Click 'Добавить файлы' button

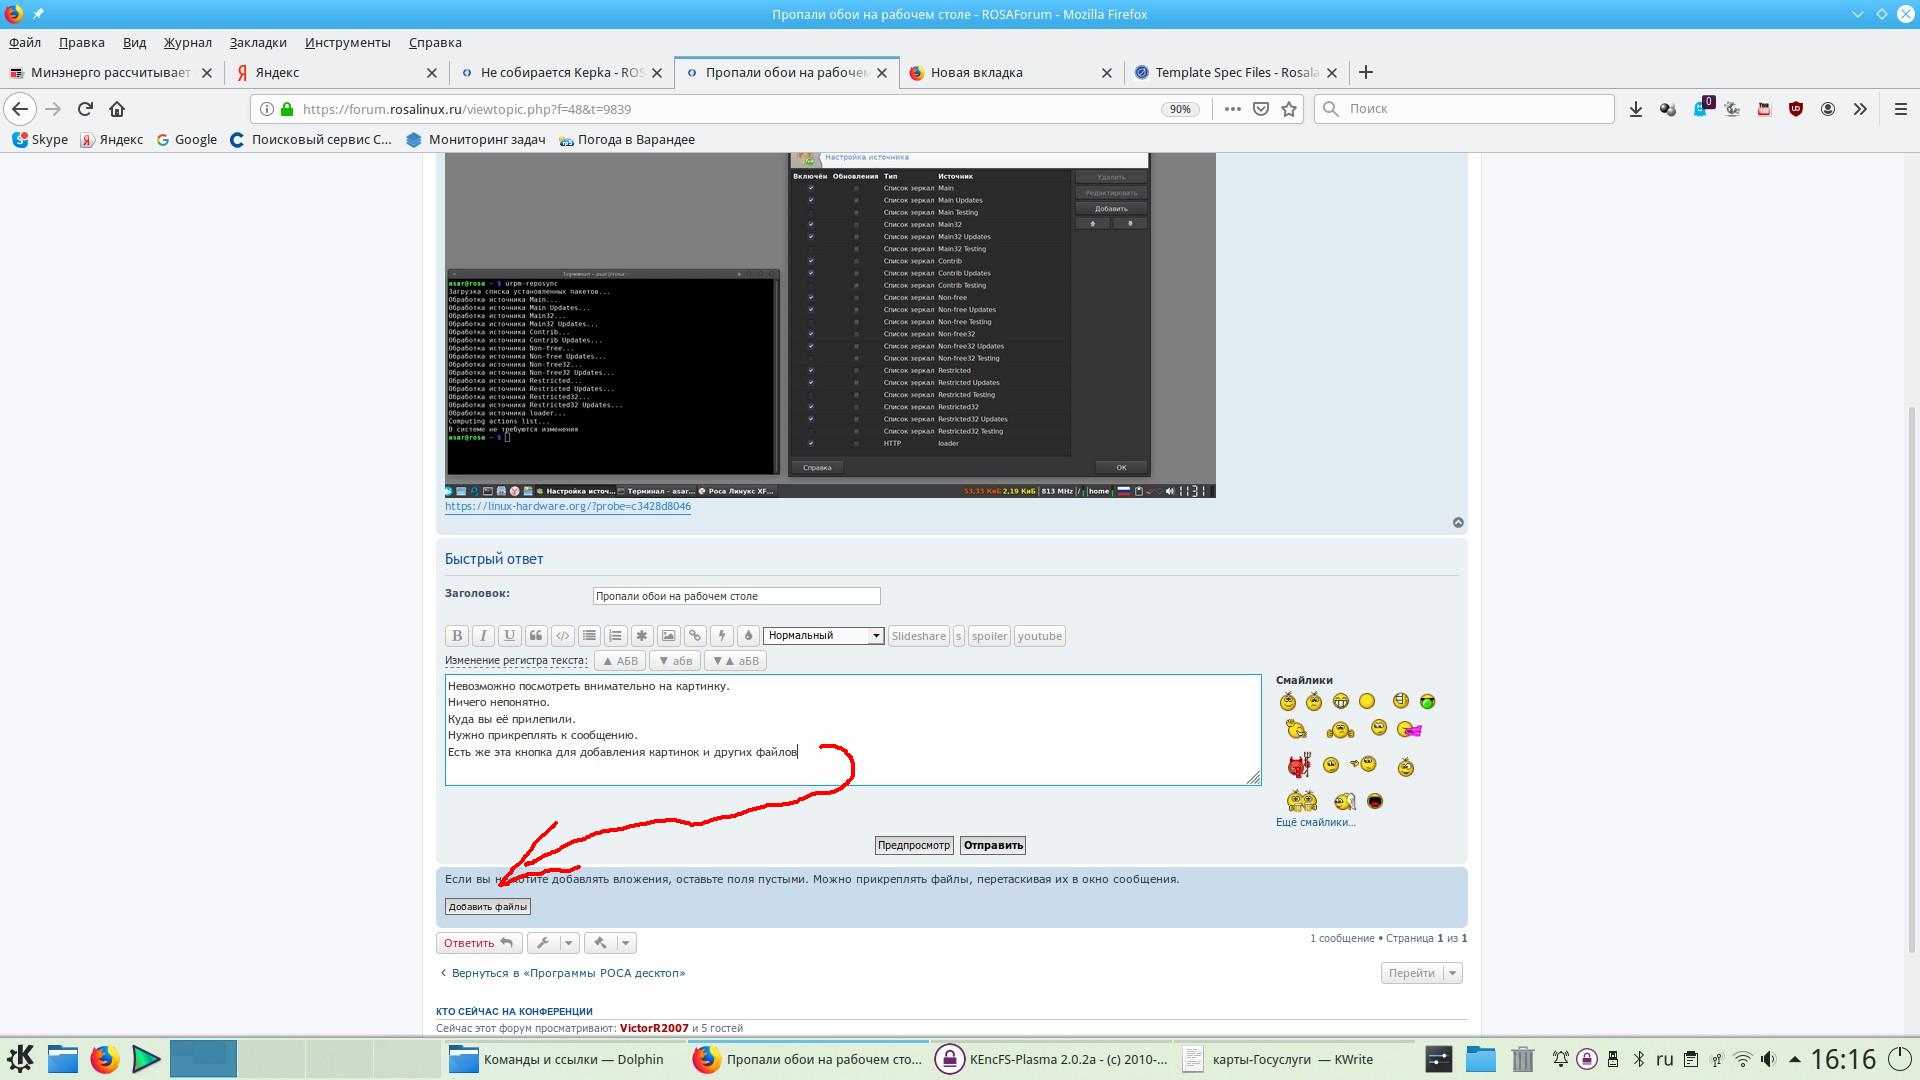click(x=487, y=907)
